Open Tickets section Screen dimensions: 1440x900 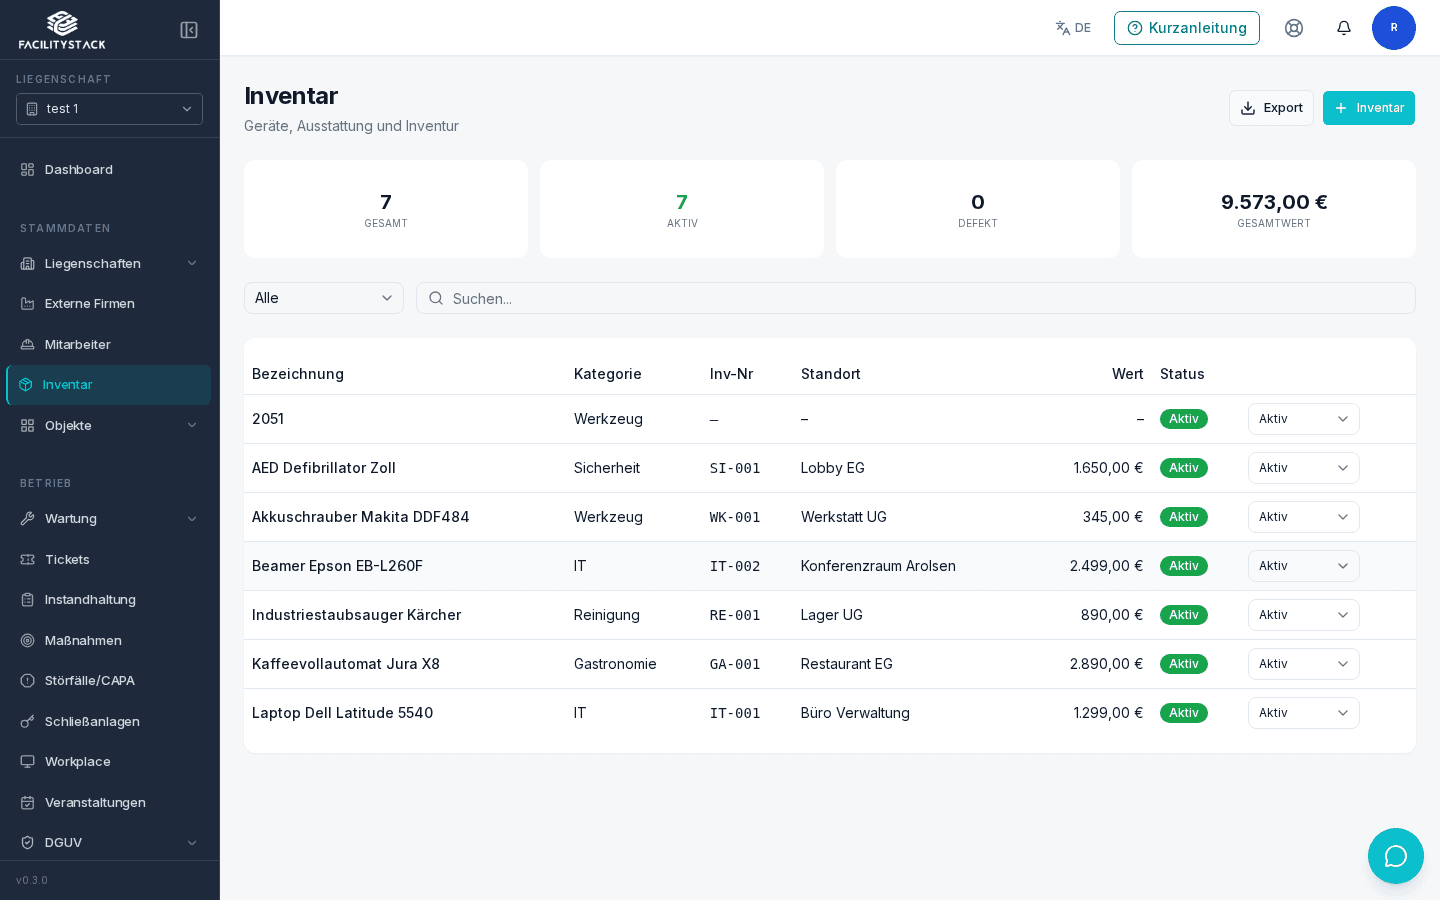point(110,560)
